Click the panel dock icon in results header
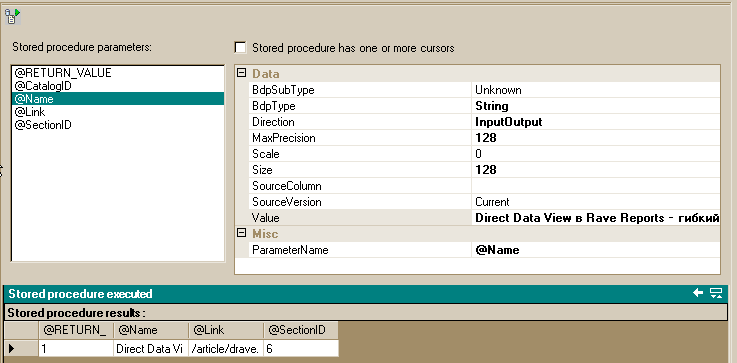 [x=715, y=293]
